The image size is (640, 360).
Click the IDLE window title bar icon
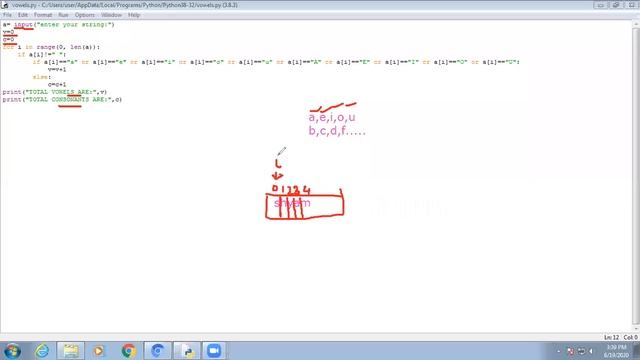(5, 5)
